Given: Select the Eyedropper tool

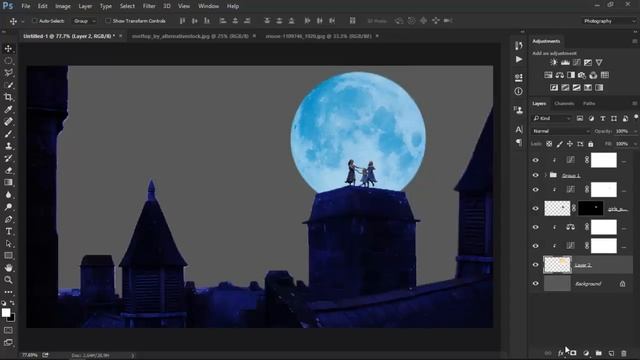Looking at the screenshot, I should point(8,109).
